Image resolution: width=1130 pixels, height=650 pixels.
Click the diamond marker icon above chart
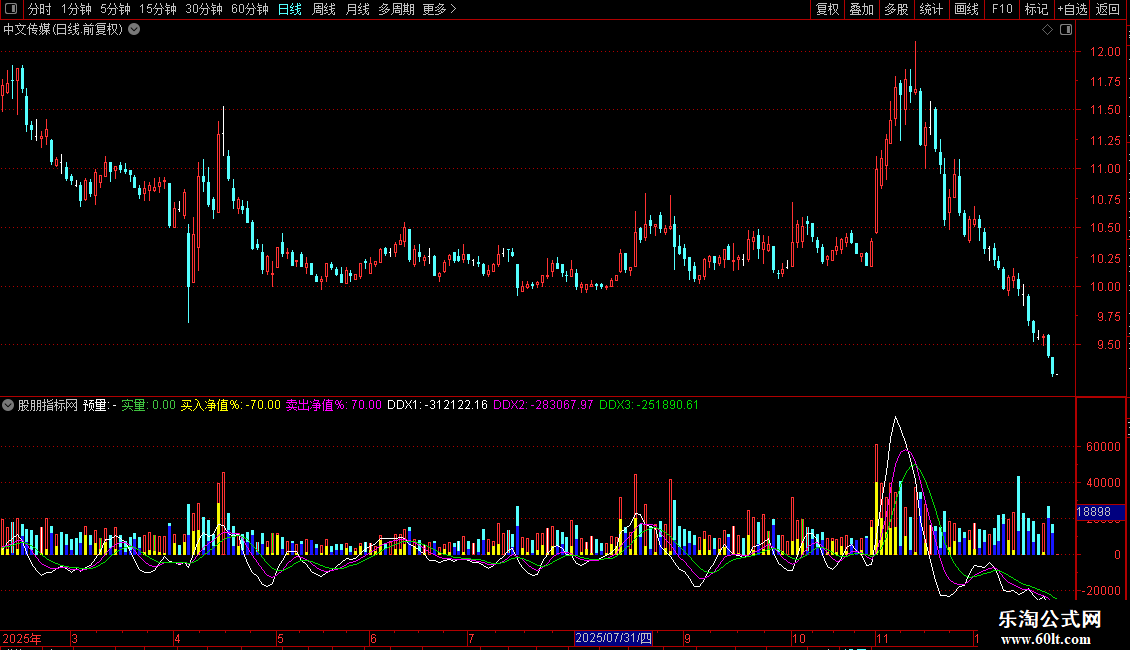click(1047, 30)
